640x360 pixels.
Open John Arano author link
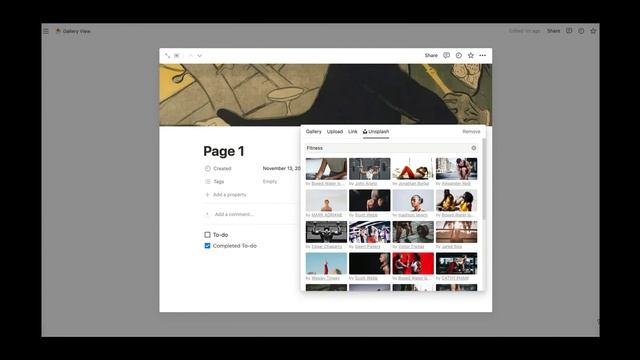(x=366, y=184)
